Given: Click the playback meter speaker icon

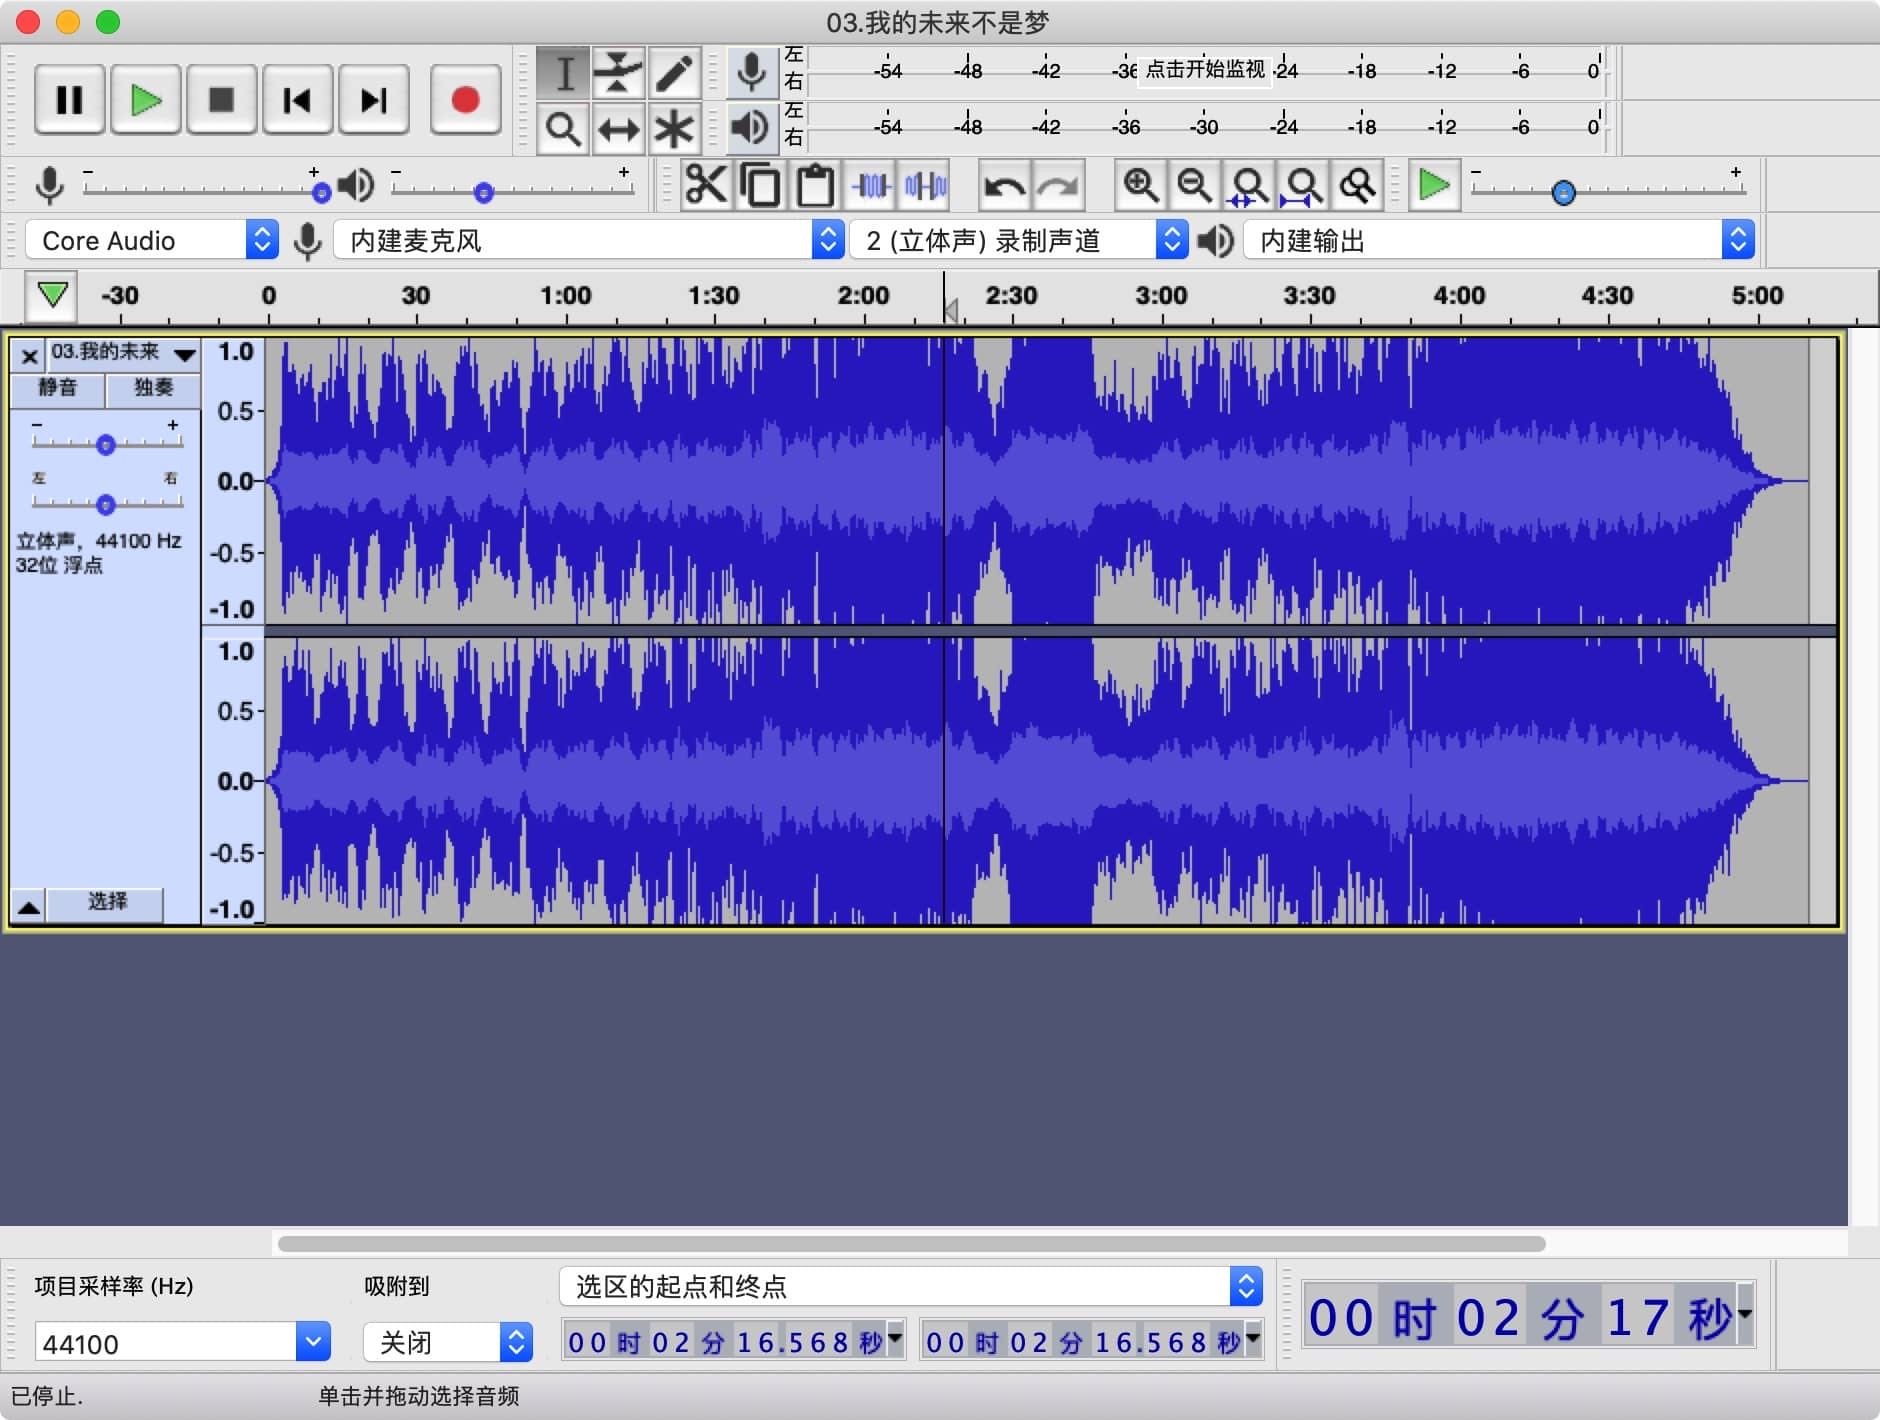Looking at the screenshot, I should tap(751, 129).
